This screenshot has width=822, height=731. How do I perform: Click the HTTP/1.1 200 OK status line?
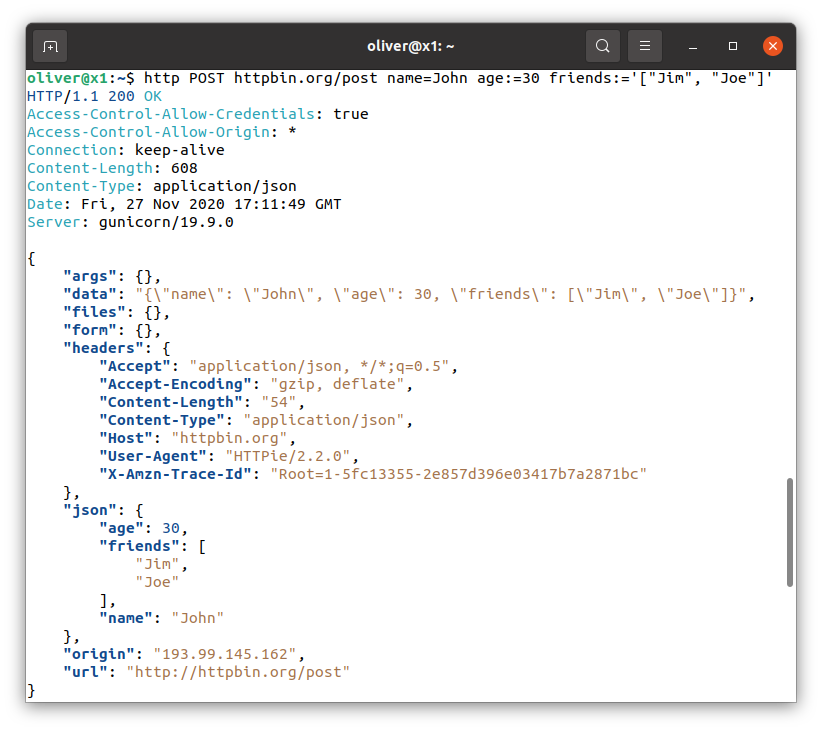tap(94, 96)
